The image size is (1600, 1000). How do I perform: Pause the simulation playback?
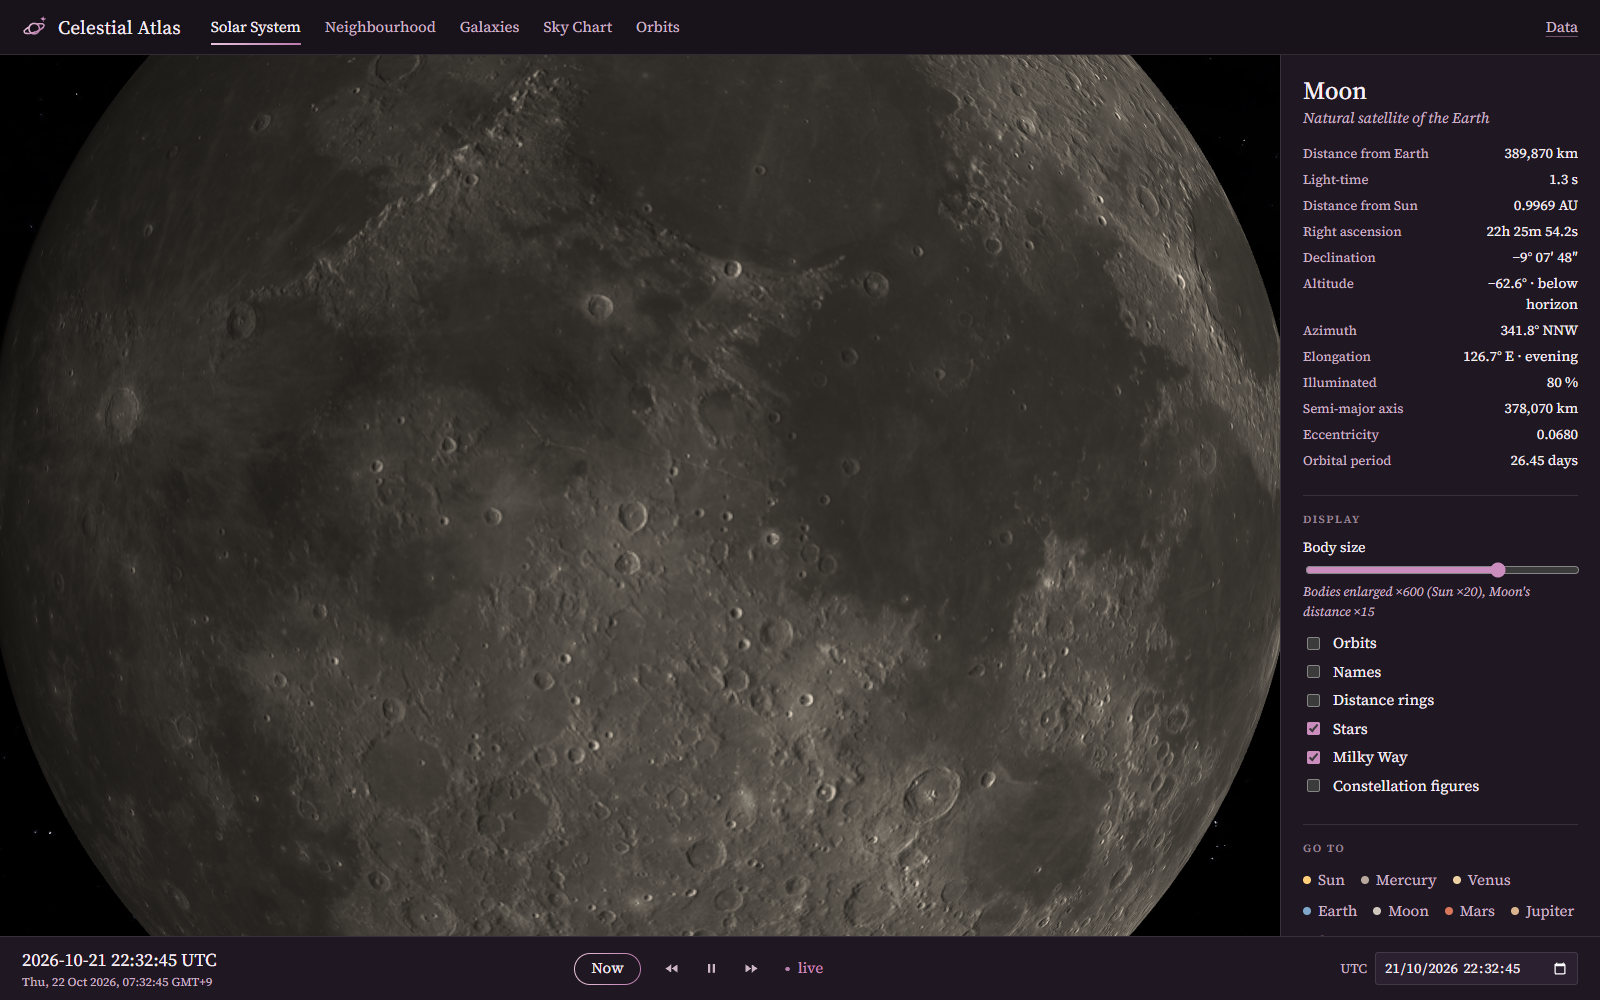[x=711, y=968]
